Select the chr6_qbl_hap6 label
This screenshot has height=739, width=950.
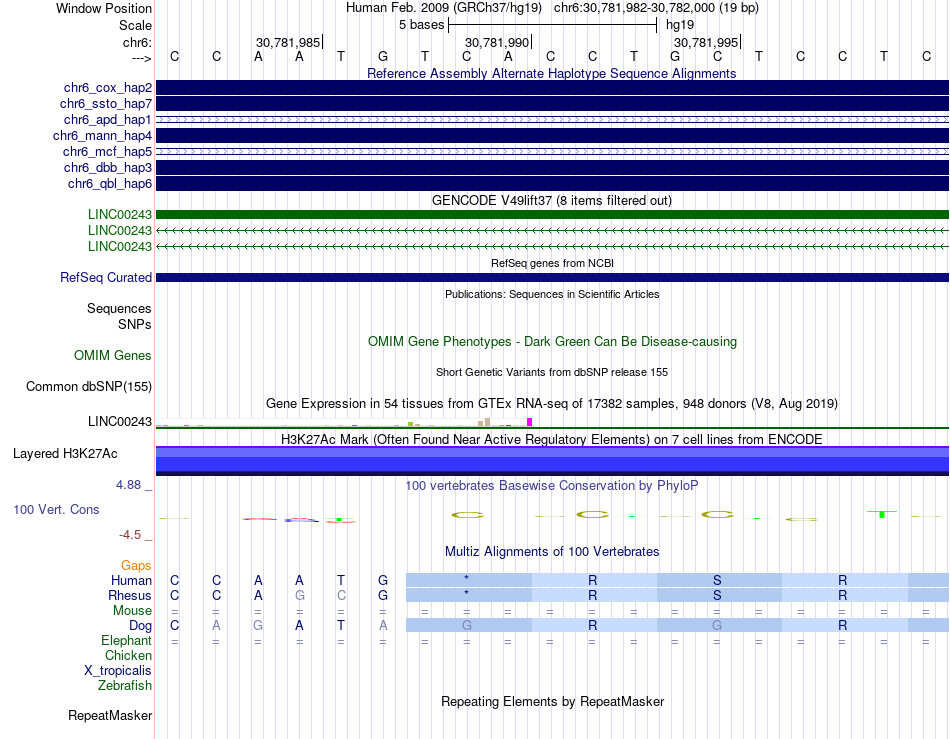[109, 184]
